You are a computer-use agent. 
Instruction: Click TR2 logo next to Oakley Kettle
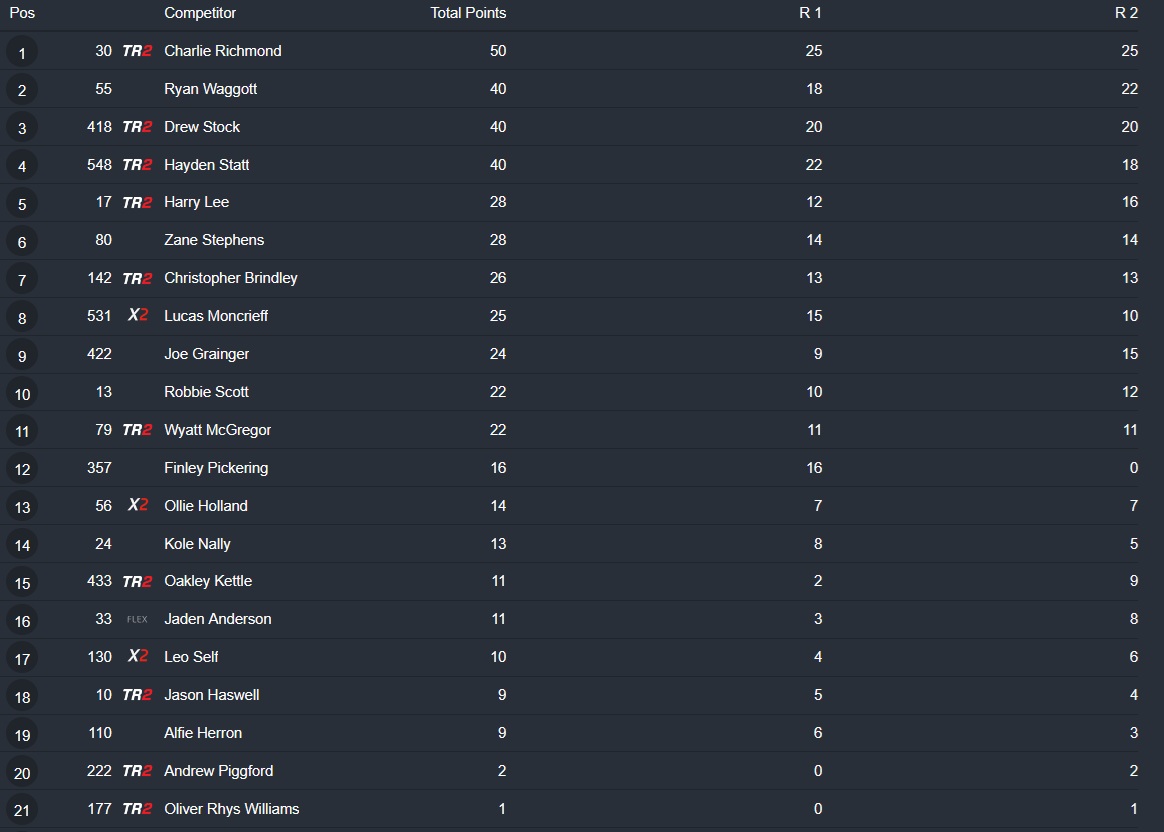click(x=137, y=581)
